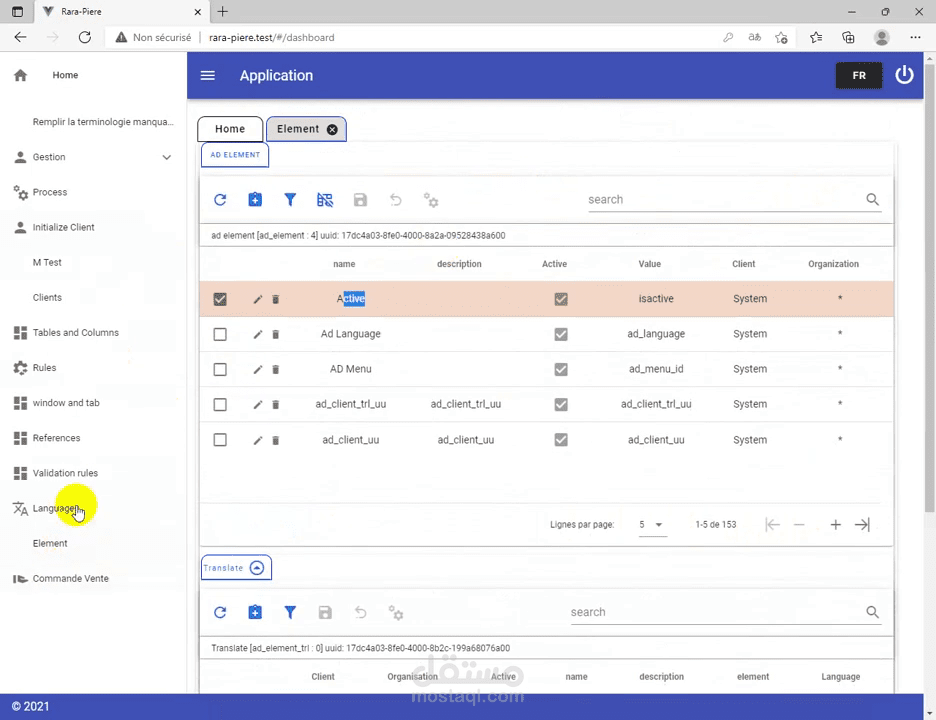The image size is (936, 720).
Task: Select the AD ELEMENT sub-tab
Action: click(235, 155)
